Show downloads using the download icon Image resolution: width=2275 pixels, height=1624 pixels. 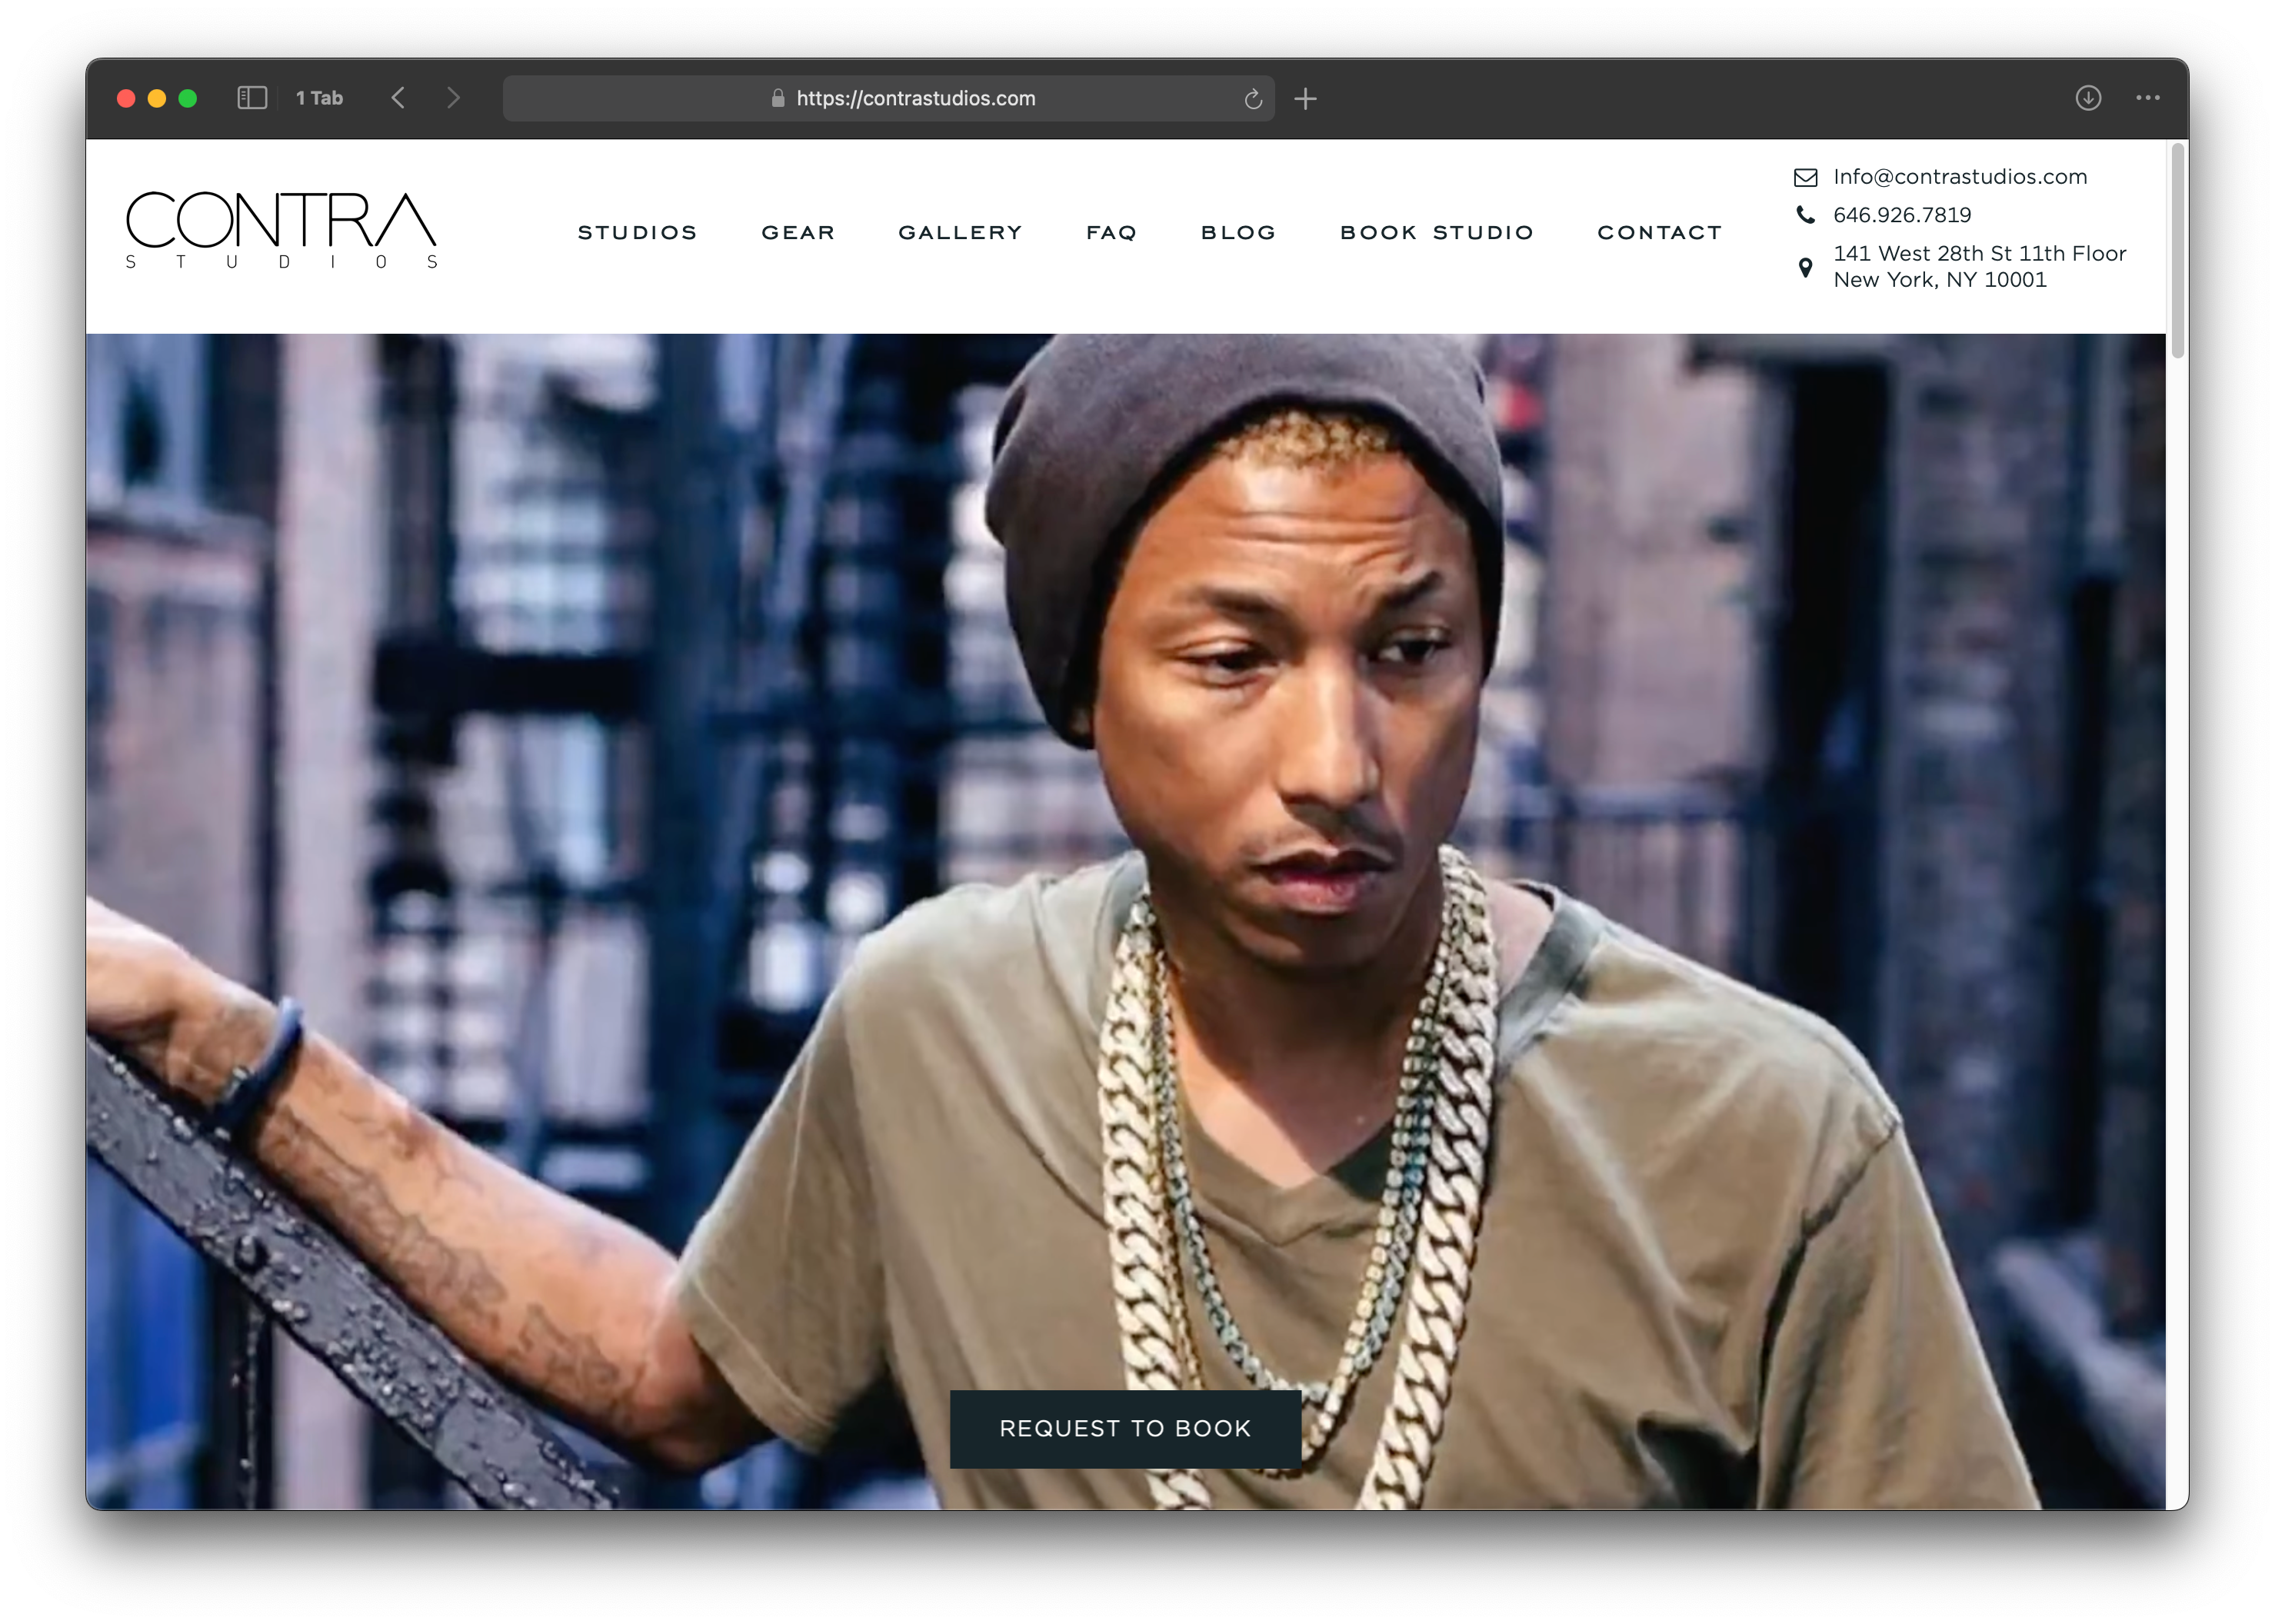coord(2087,98)
